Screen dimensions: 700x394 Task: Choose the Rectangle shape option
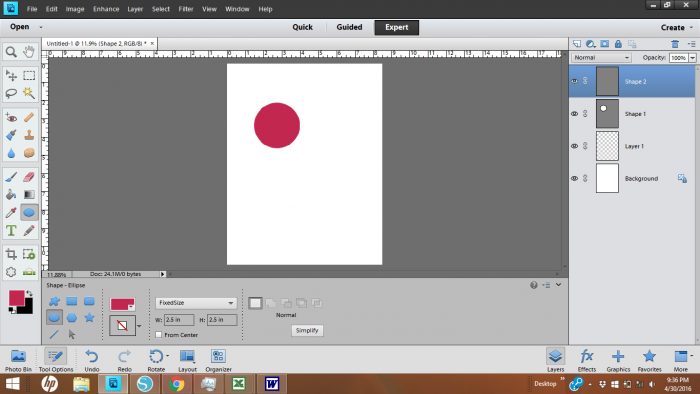(71, 301)
